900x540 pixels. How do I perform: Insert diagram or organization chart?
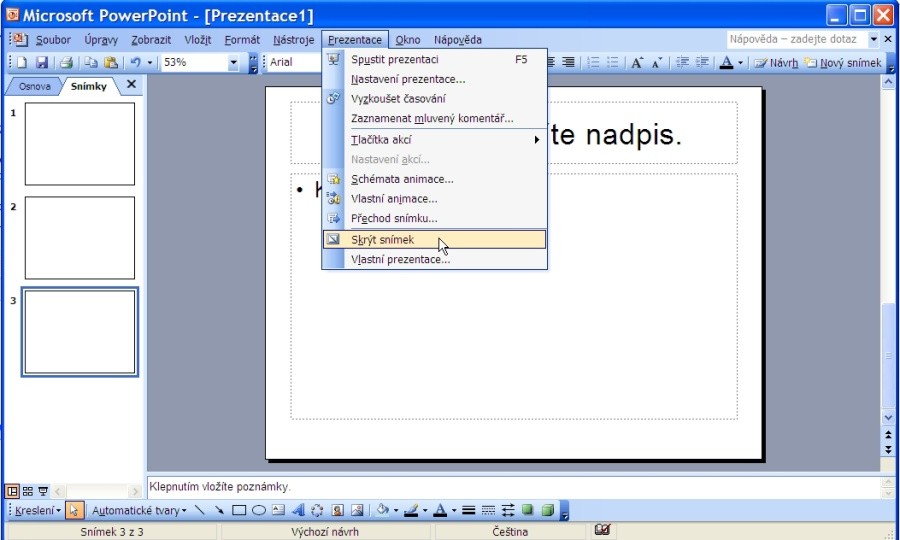pos(317,510)
